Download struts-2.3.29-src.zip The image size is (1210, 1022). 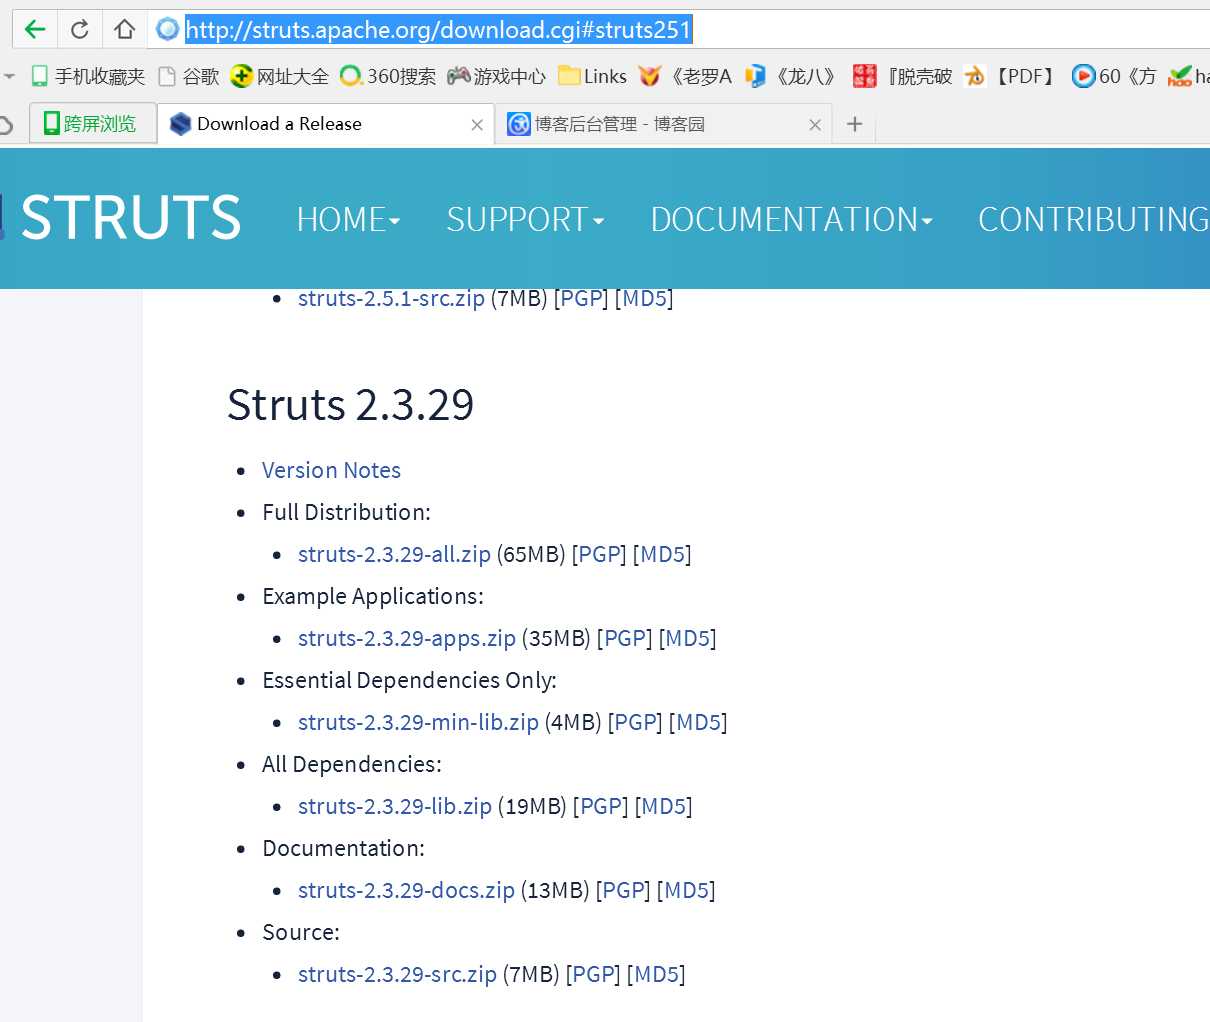pyautogui.click(x=397, y=974)
